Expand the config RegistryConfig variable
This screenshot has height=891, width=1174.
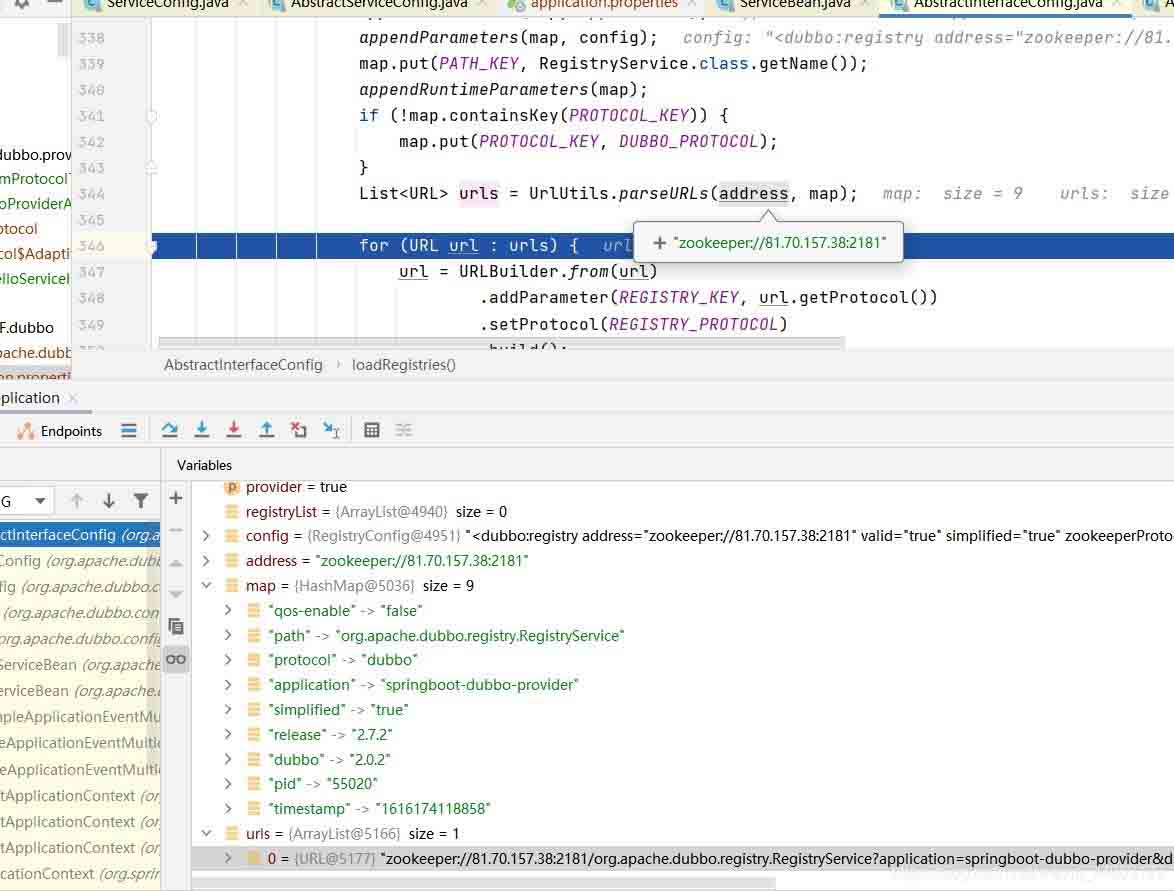click(x=206, y=536)
